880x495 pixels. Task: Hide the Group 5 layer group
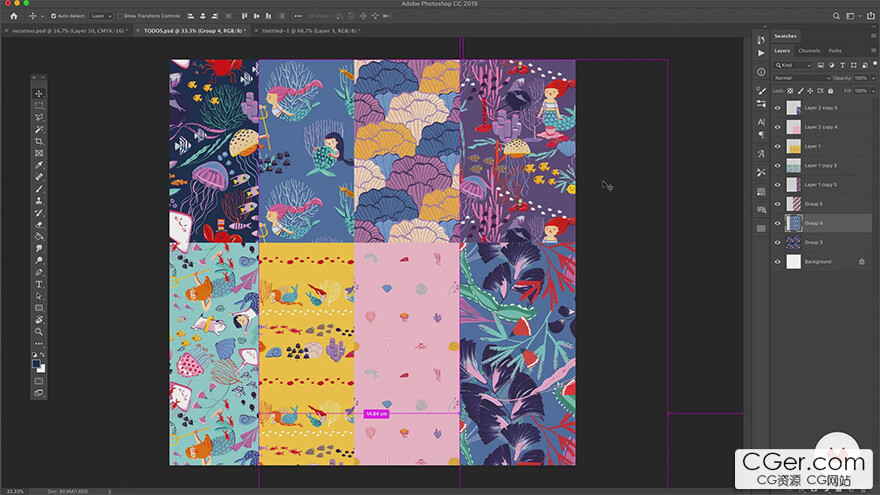click(x=778, y=204)
